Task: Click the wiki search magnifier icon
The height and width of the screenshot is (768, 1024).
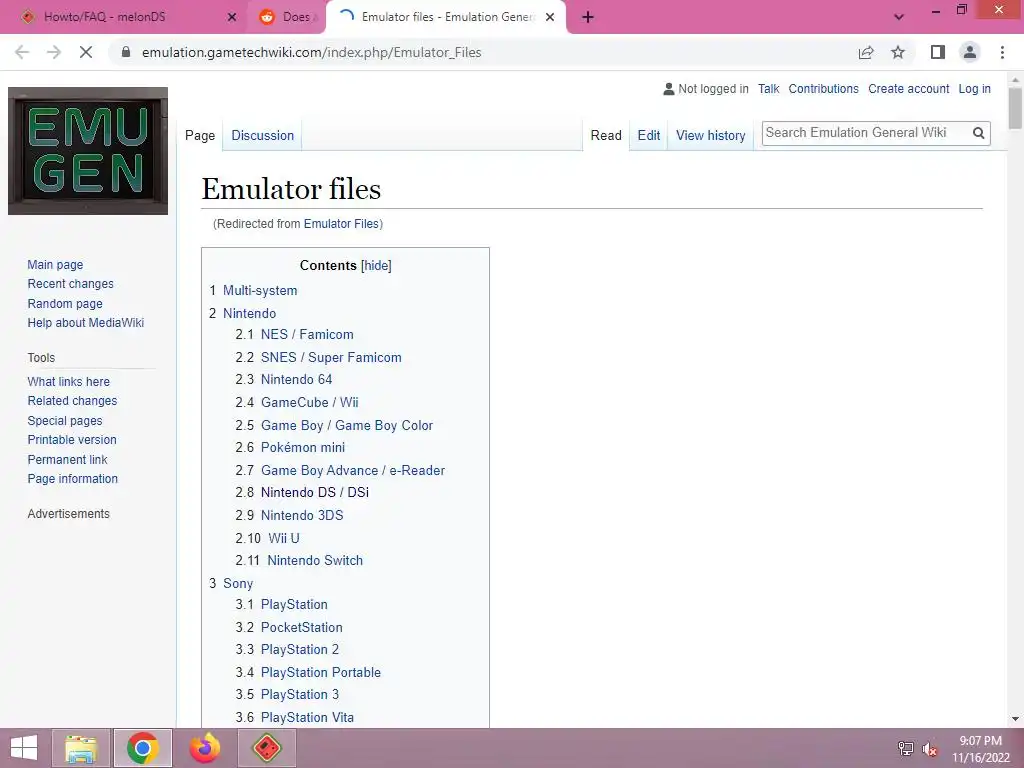Action: [x=978, y=133]
